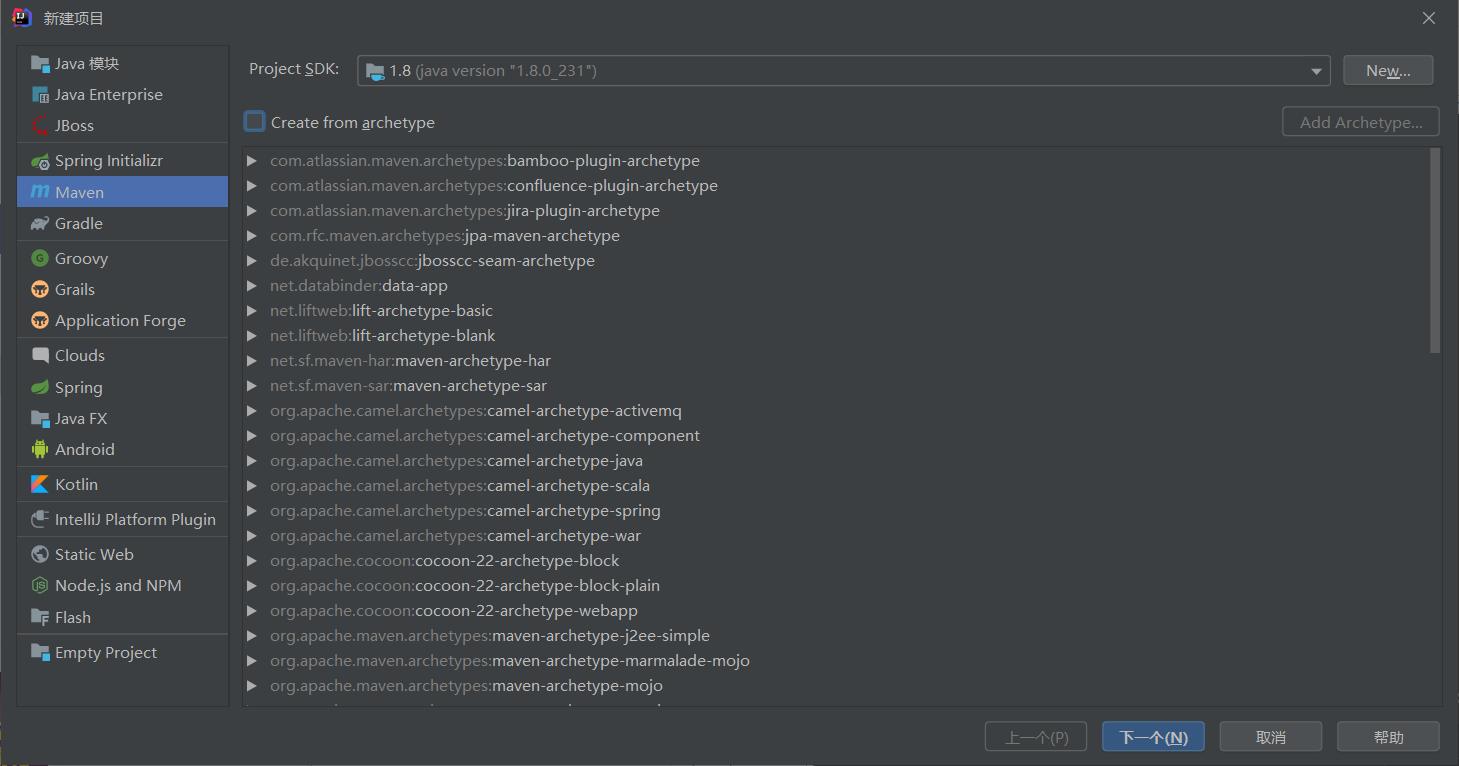1459x766 pixels.
Task: Select maven-archetype-marmalade-mojo archetype
Action: pyautogui.click(x=835, y=661)
